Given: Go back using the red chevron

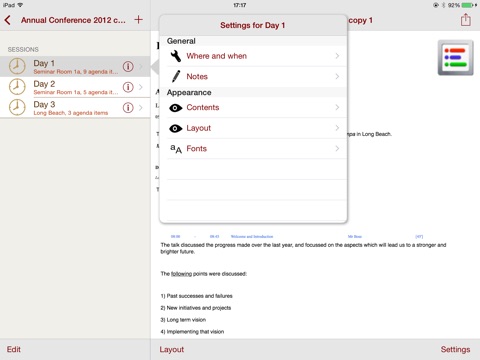Looking at the screenshot, I should point(8,20).
